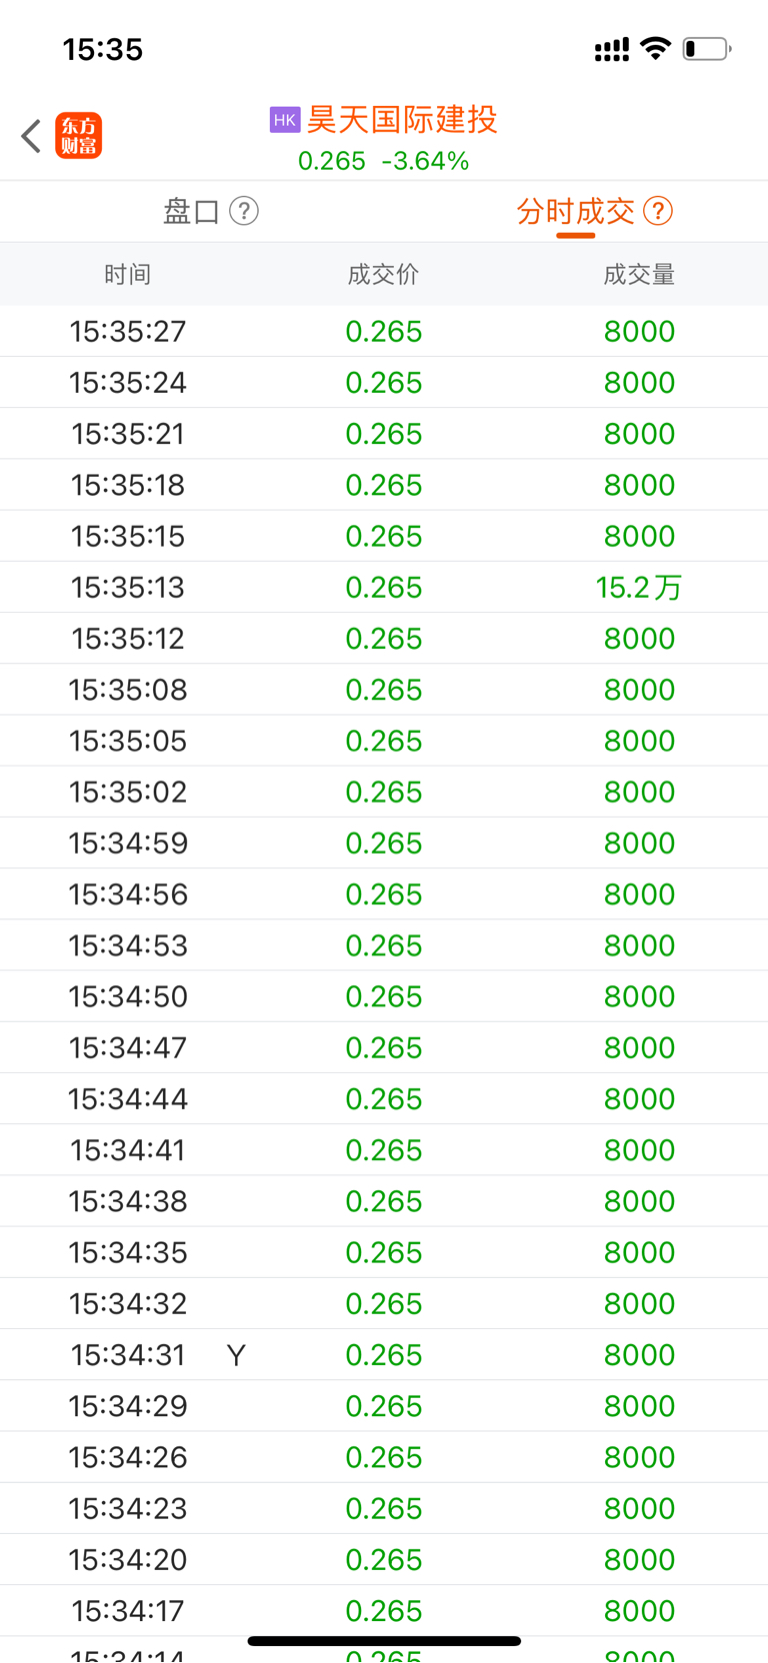This screenshot has width=768, height=1663.
Task: Tap the back arrow icon
Action: tap(31, 136)
